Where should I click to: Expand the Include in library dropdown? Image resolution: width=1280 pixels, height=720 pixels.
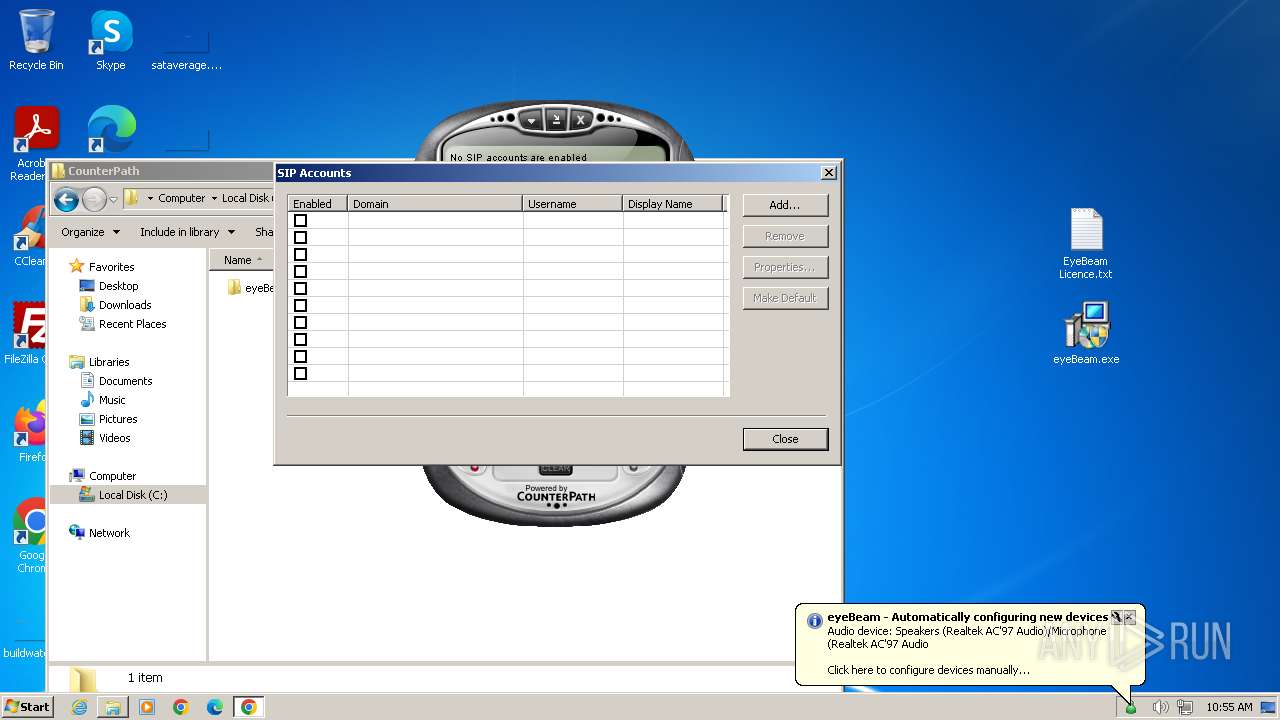[187, 232]
